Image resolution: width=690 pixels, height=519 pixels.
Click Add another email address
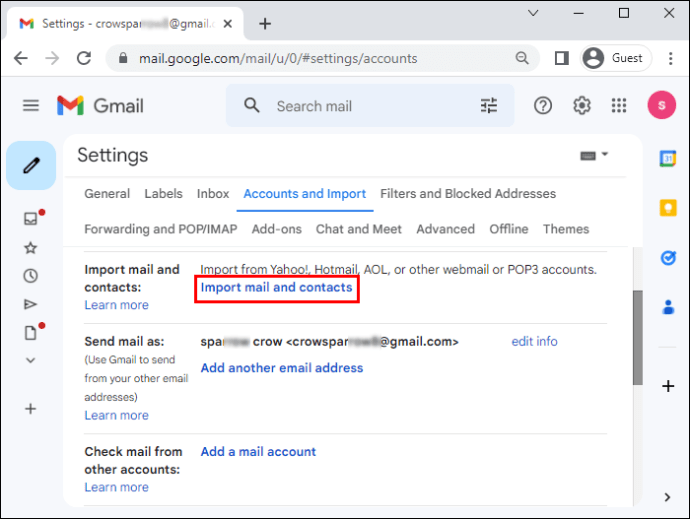pos(282,368)
